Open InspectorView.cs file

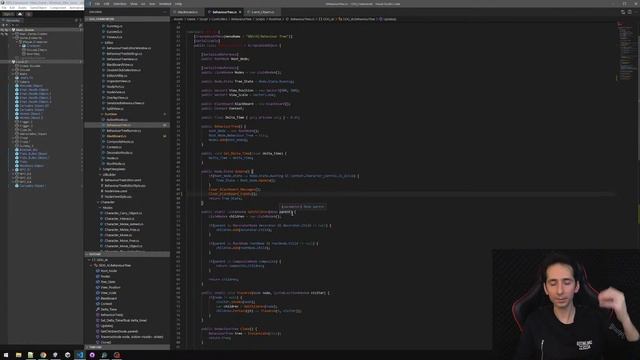(118, 81)
